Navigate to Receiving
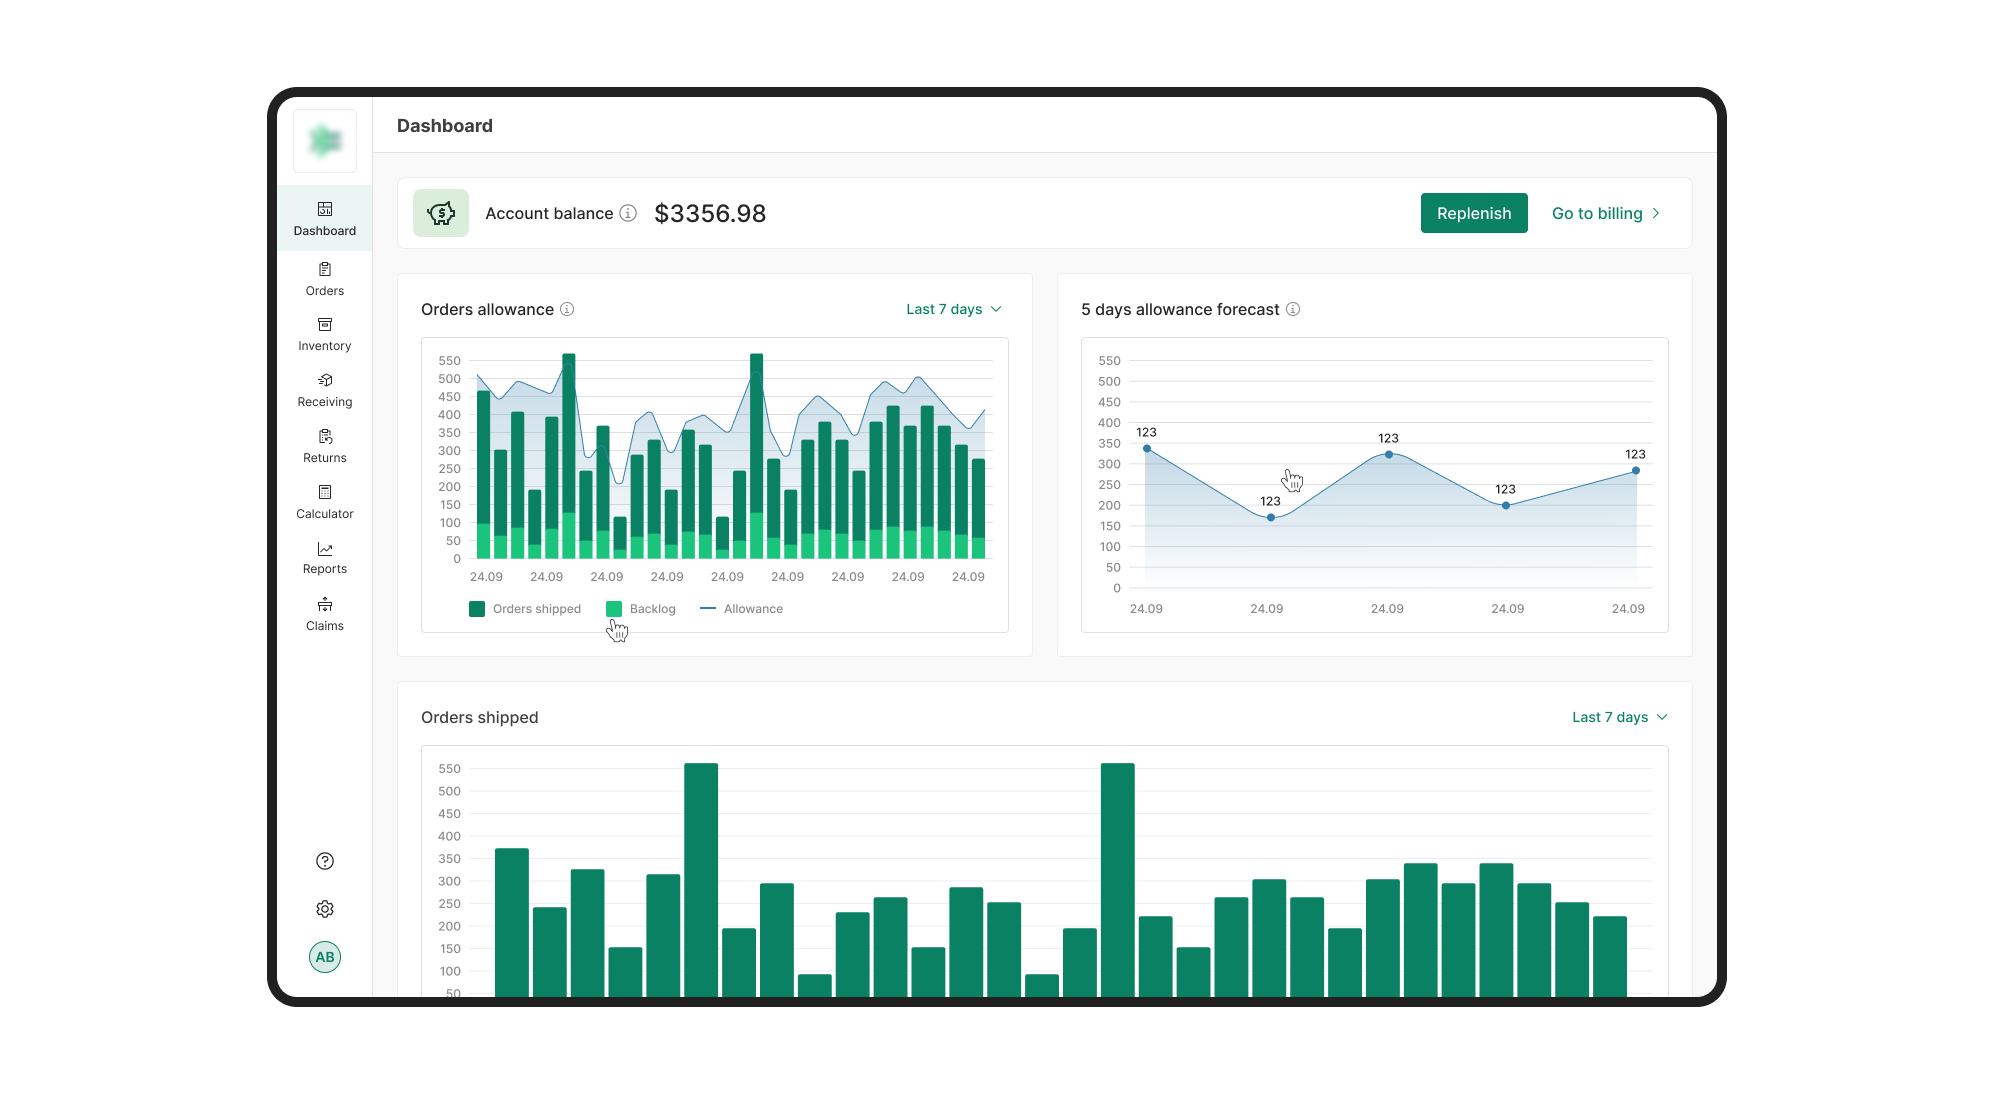 324,390
